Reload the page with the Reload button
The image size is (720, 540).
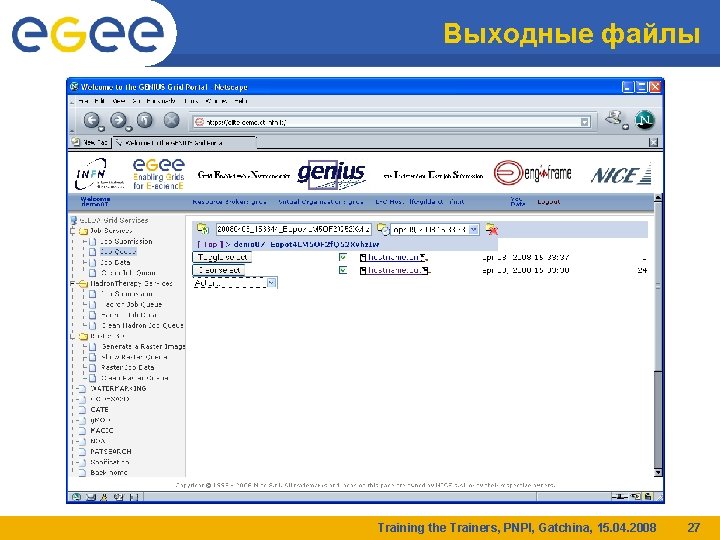point(145,120)
